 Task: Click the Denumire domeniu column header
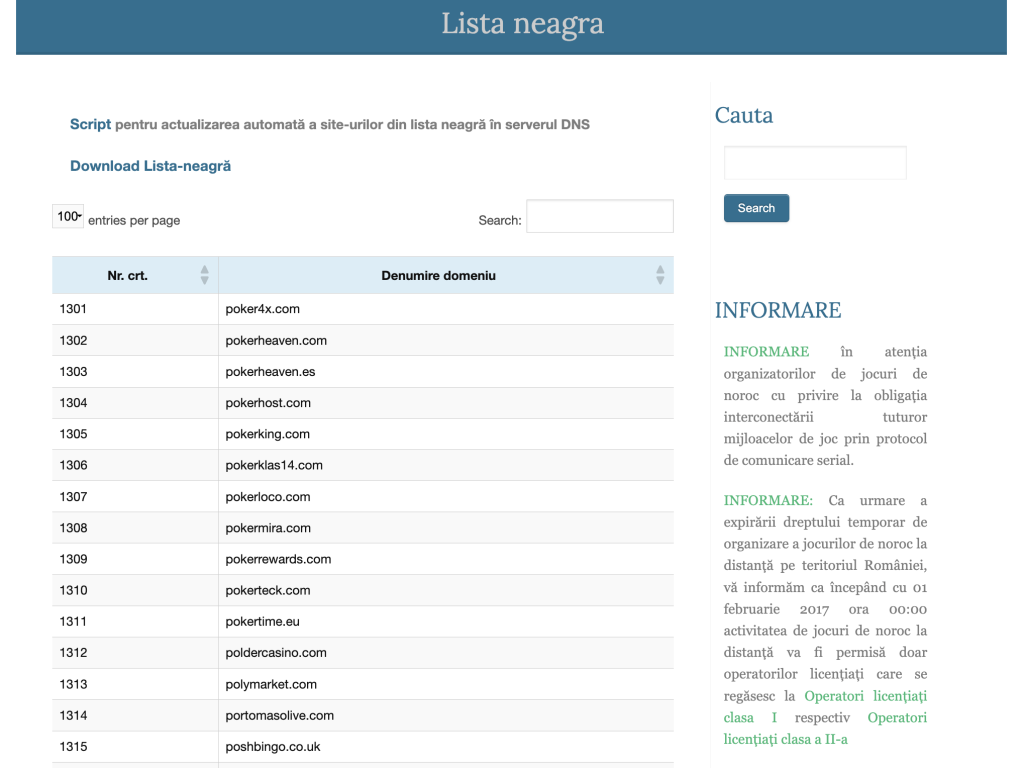[438, 276]
